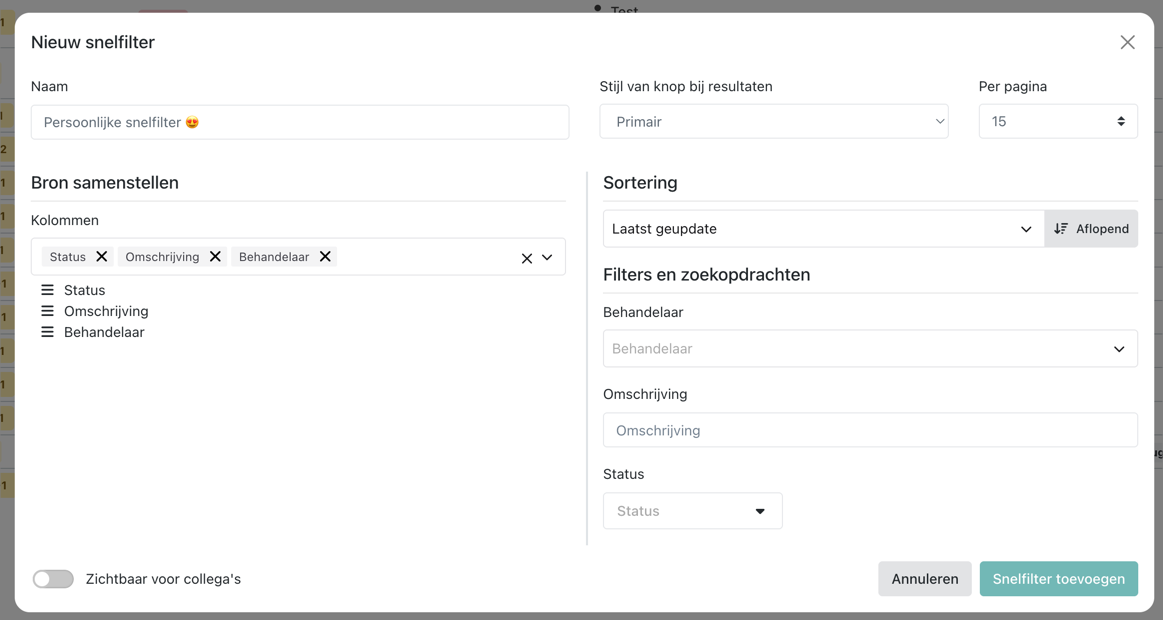The image size is (1163, 620).
Task: Focus the Naam input field
Action: click(x=300, y=122)
